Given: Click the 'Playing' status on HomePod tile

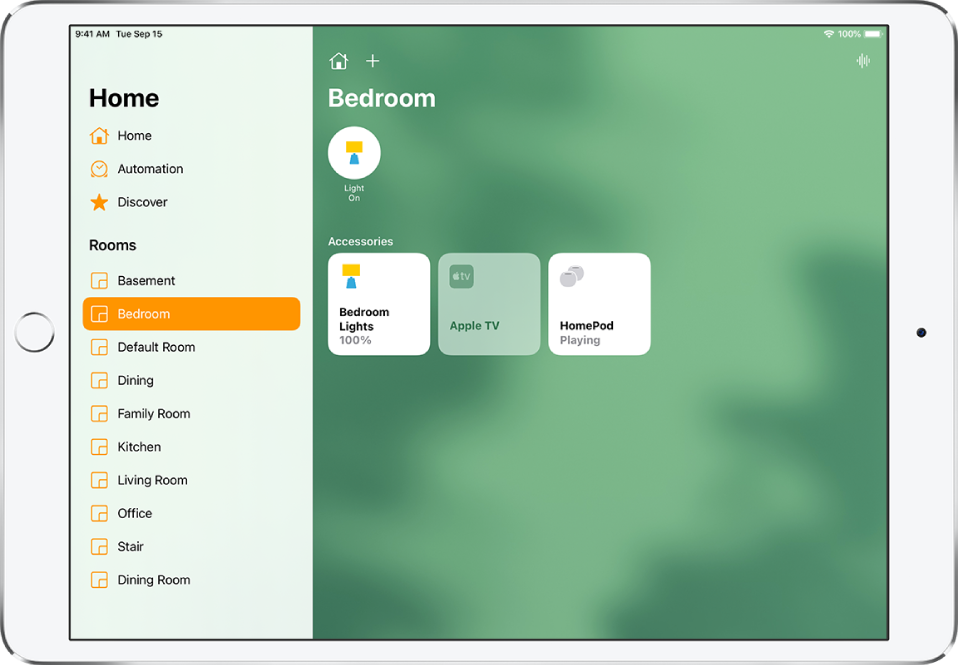Looking at the screenshot, I should [580, 340].
